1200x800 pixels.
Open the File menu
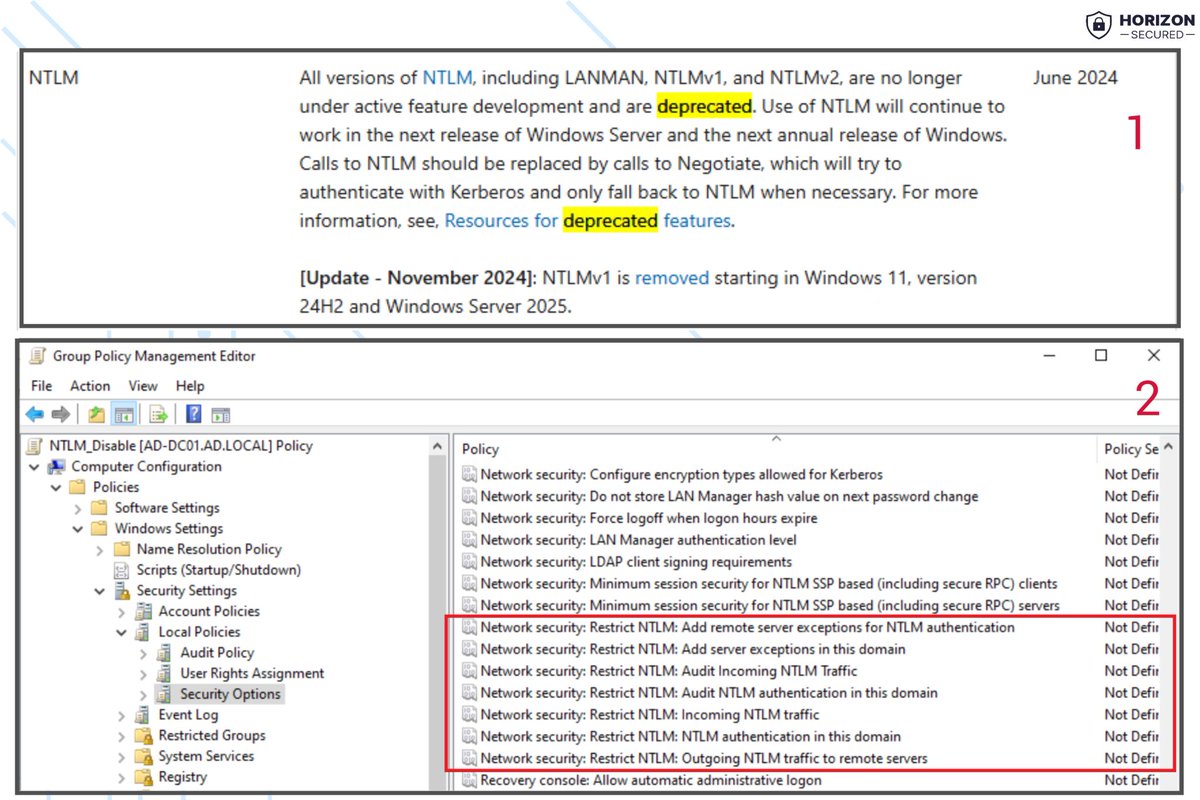41,386
